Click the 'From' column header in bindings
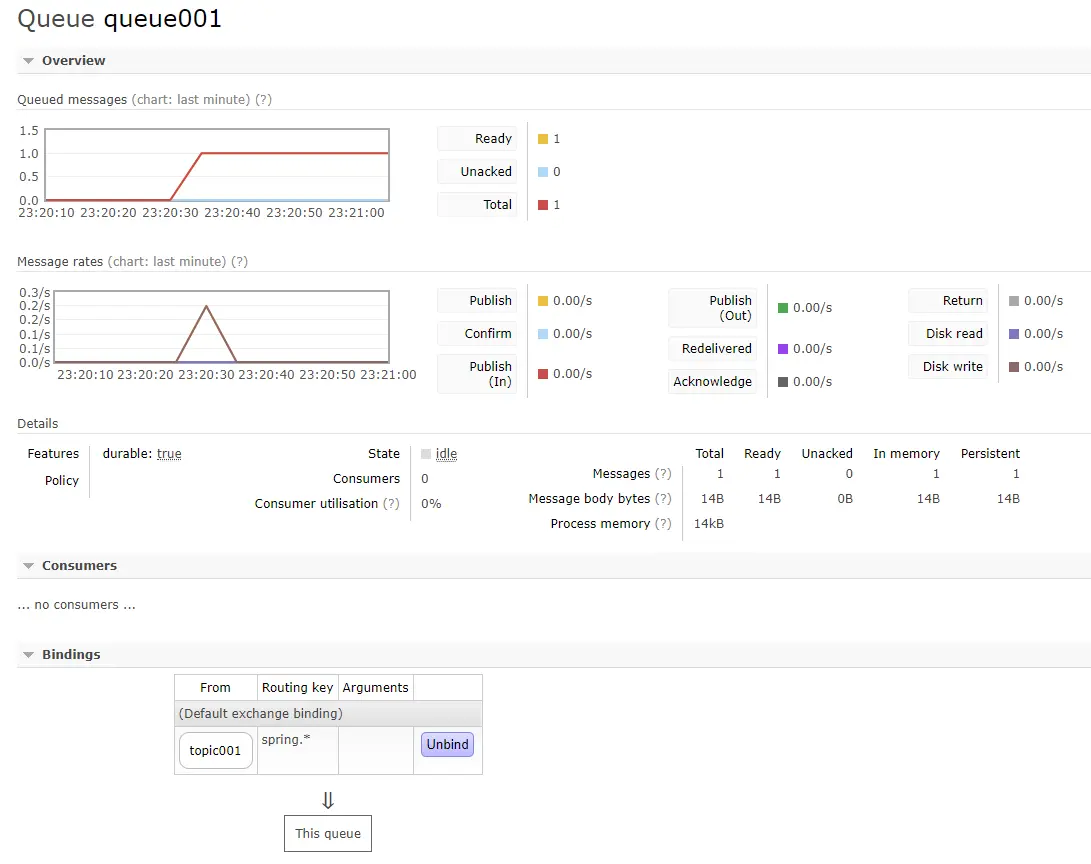1091x864 pixels. pos(215,687)
